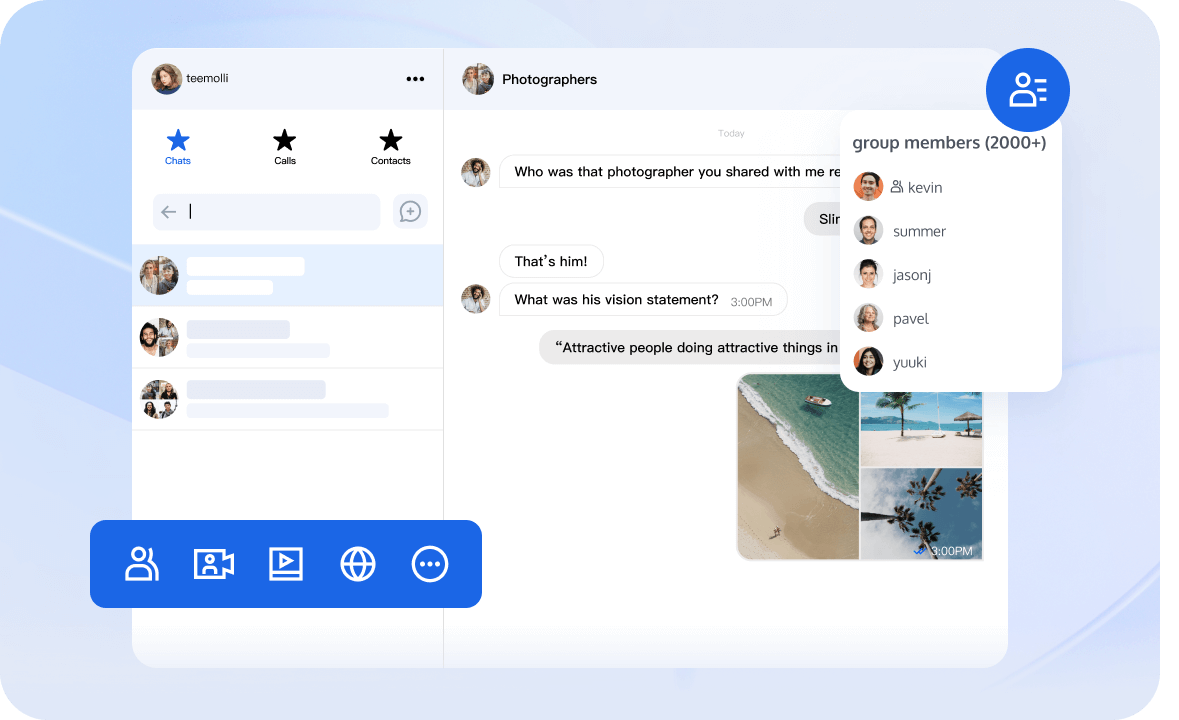This screenshot has height=720, width=1179.
Task: Click the globe icon in the bottom toolbar
Action: (358, 564)
